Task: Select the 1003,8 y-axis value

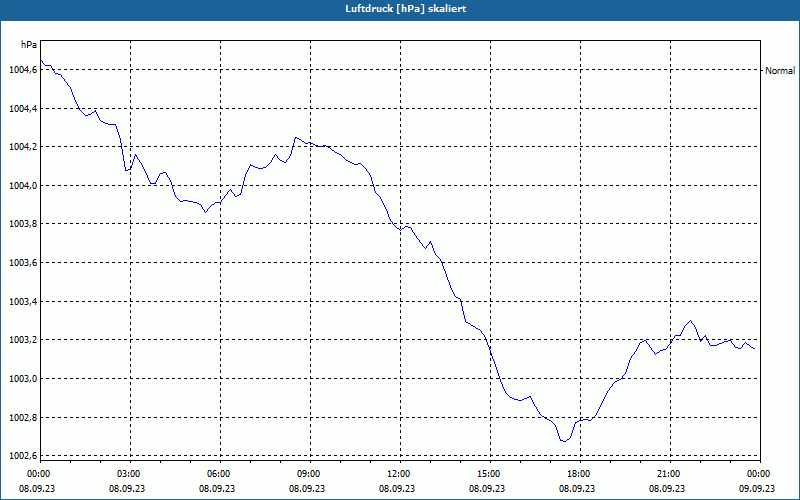Action: click(x=23, y=224)
